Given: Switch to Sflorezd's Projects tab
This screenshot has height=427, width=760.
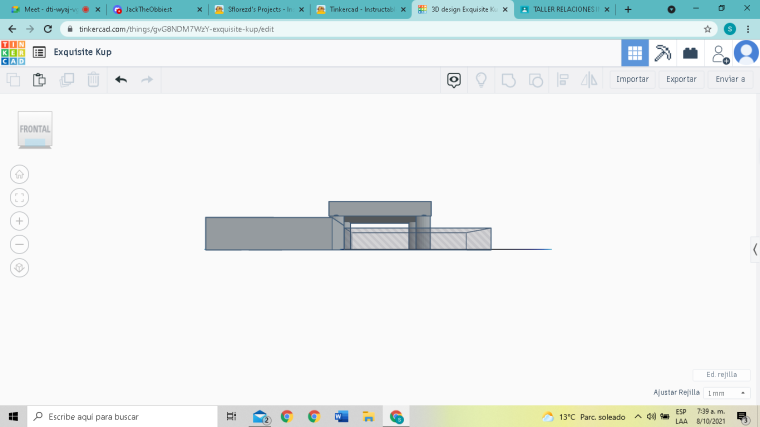Looking at the screenshot, I should 259,9.
